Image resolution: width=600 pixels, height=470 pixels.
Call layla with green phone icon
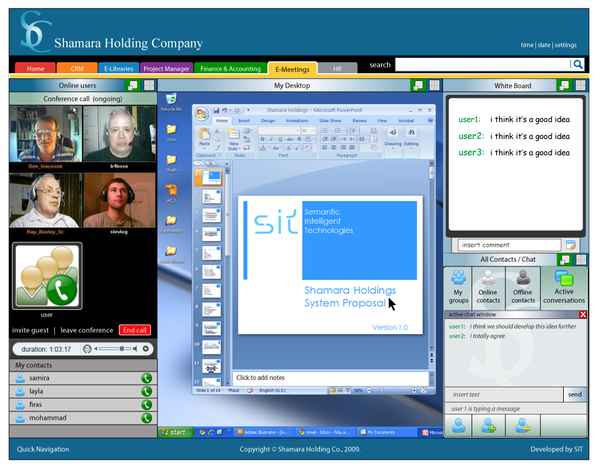[x=147, y=391]
